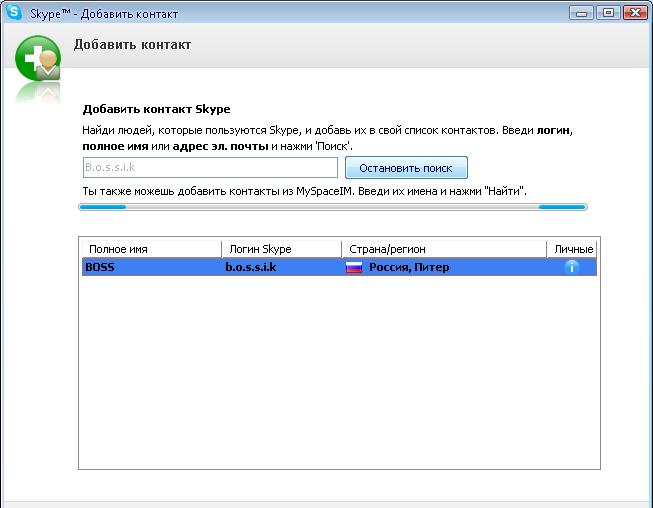Maximize the Skype add contact window

tap(608, 13)
